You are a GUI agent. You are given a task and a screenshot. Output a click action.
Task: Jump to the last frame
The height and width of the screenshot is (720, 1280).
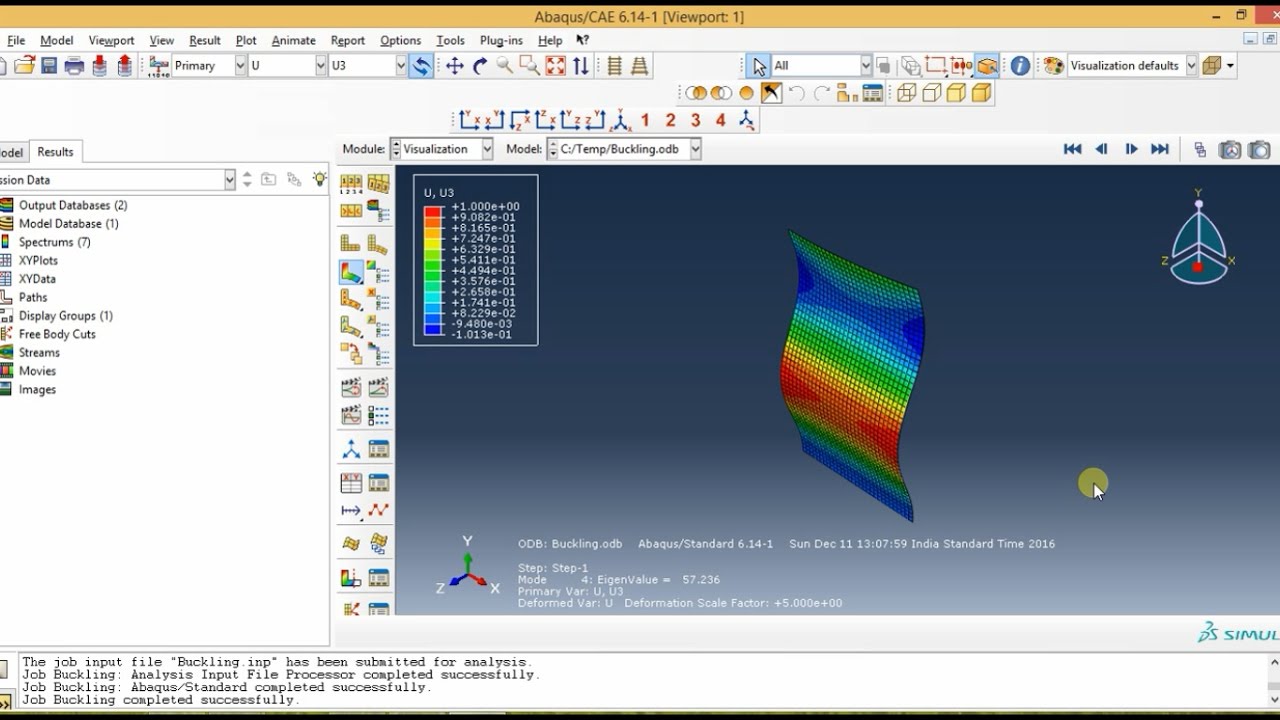(1160, 149)
